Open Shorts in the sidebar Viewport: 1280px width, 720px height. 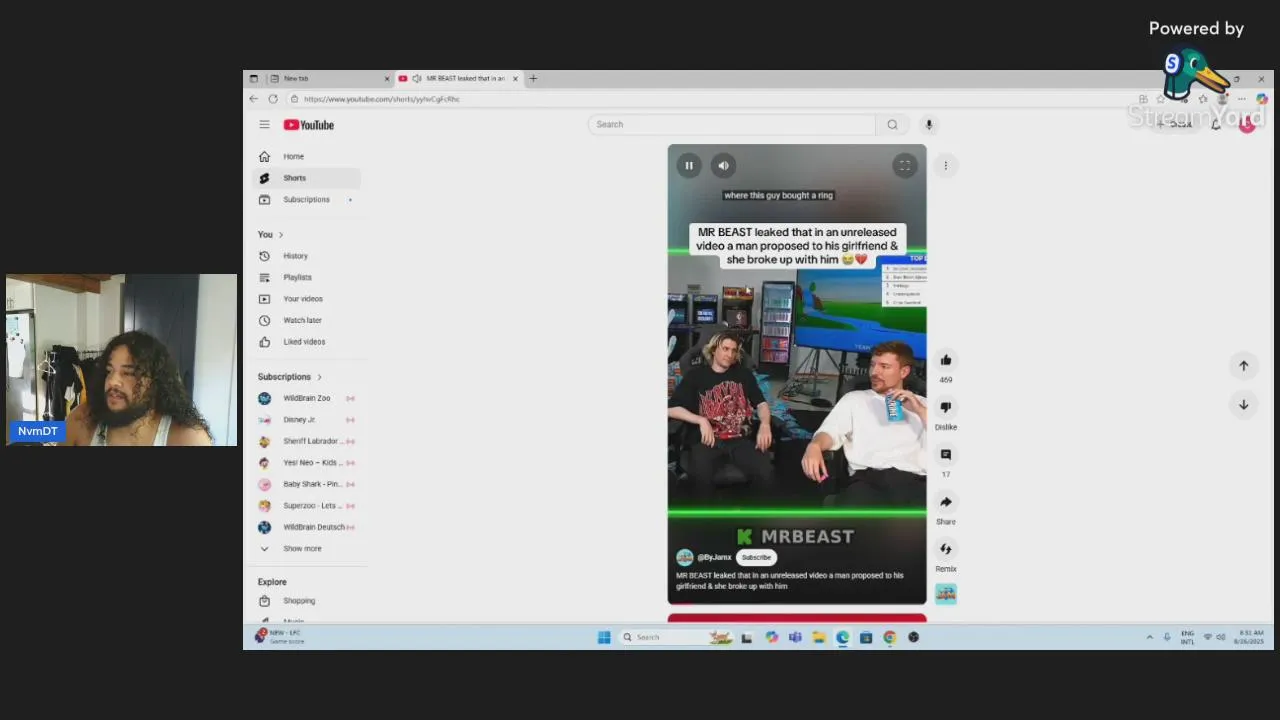306,178
